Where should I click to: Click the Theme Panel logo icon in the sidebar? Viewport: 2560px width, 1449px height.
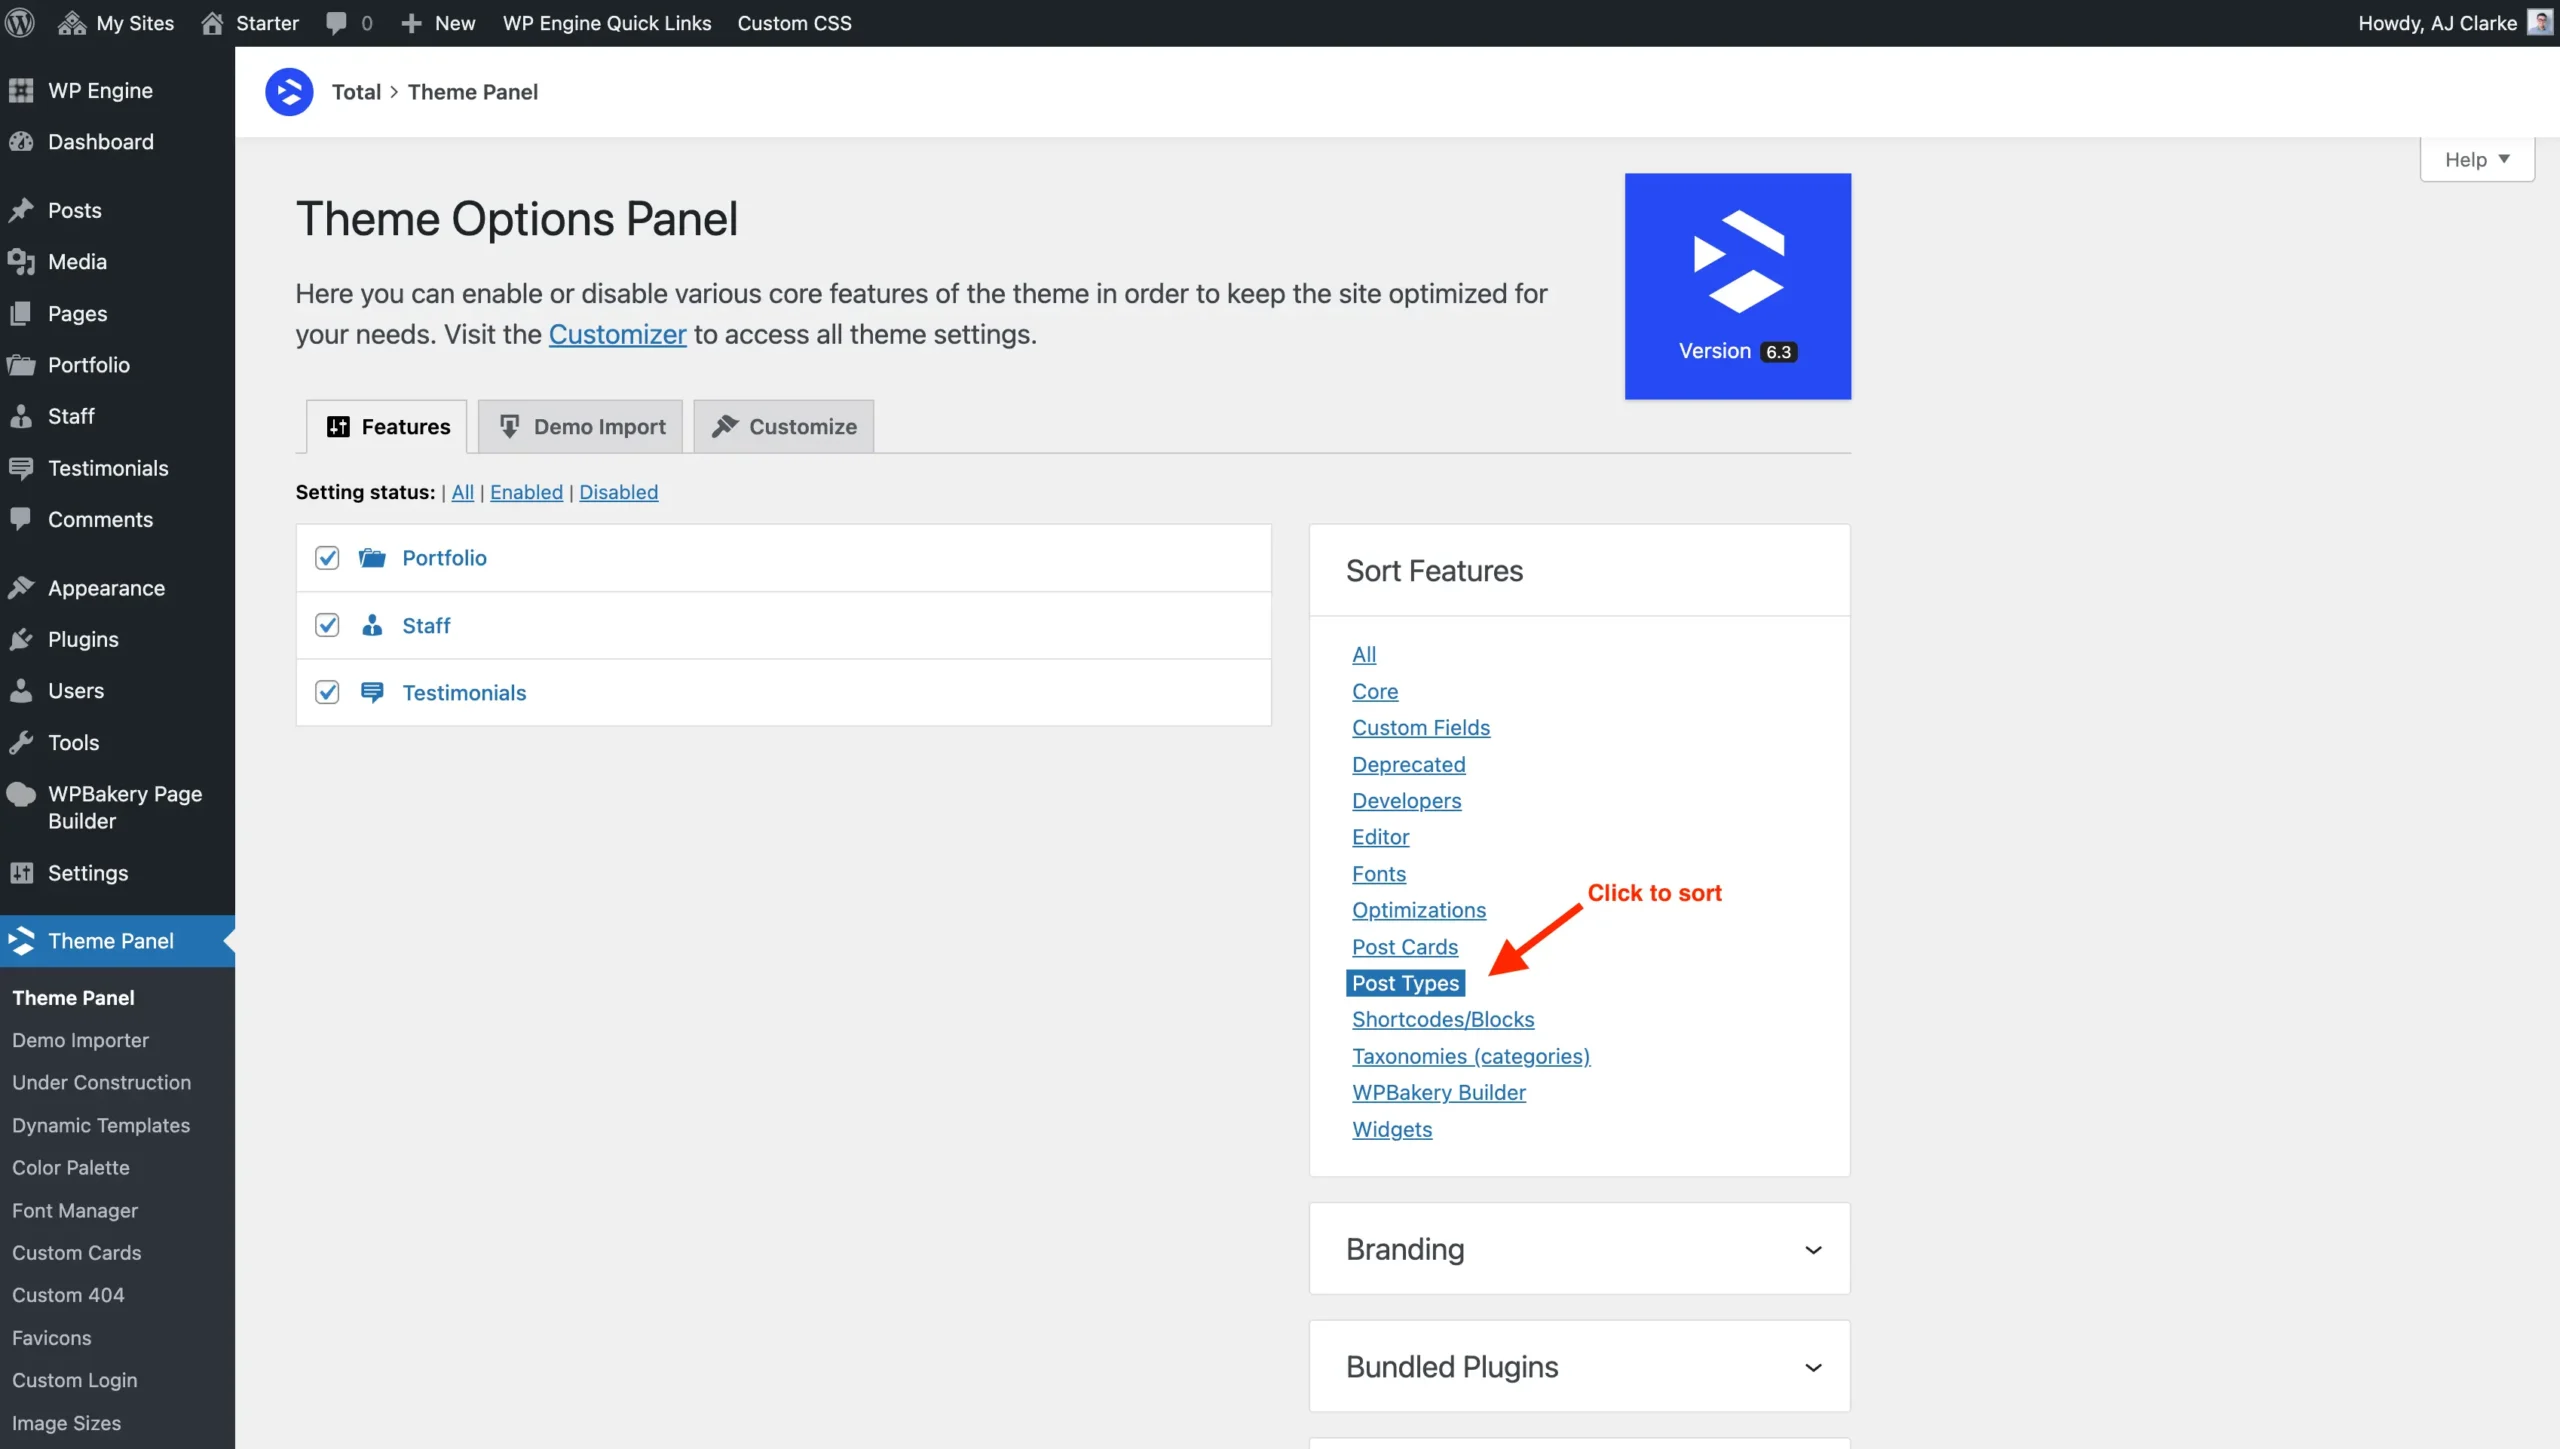pos(21,941)
